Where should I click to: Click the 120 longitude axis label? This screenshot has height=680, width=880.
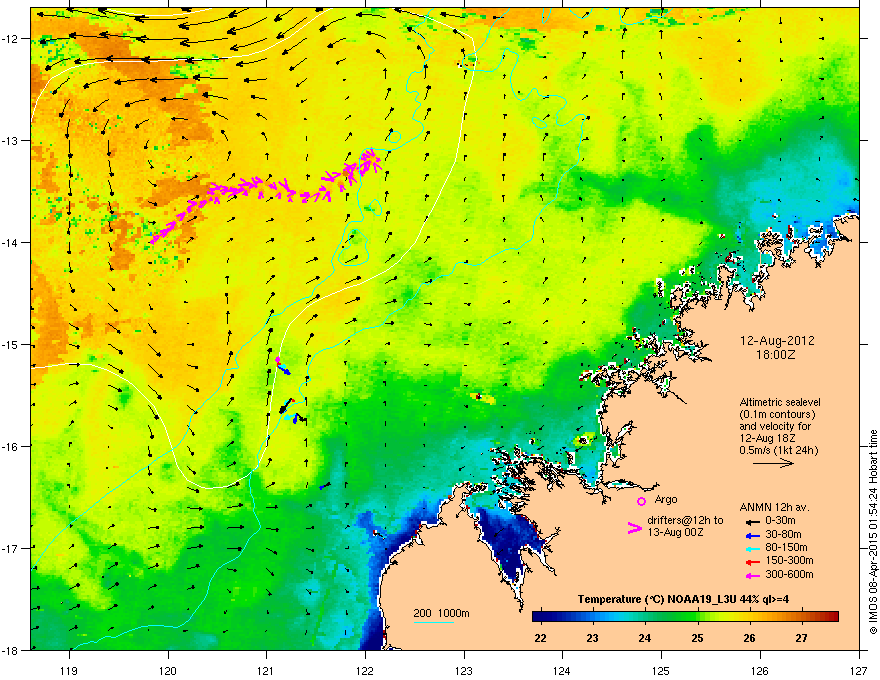168,671
